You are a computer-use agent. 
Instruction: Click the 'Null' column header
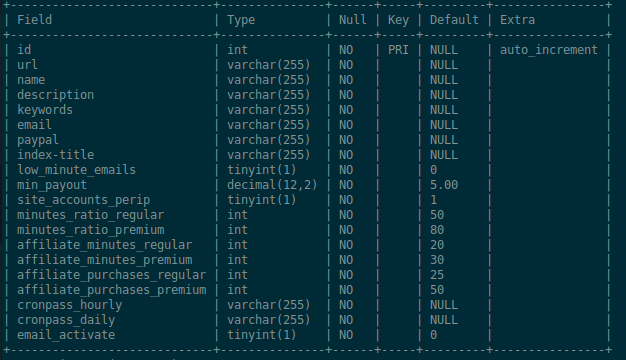coord(353,20)
